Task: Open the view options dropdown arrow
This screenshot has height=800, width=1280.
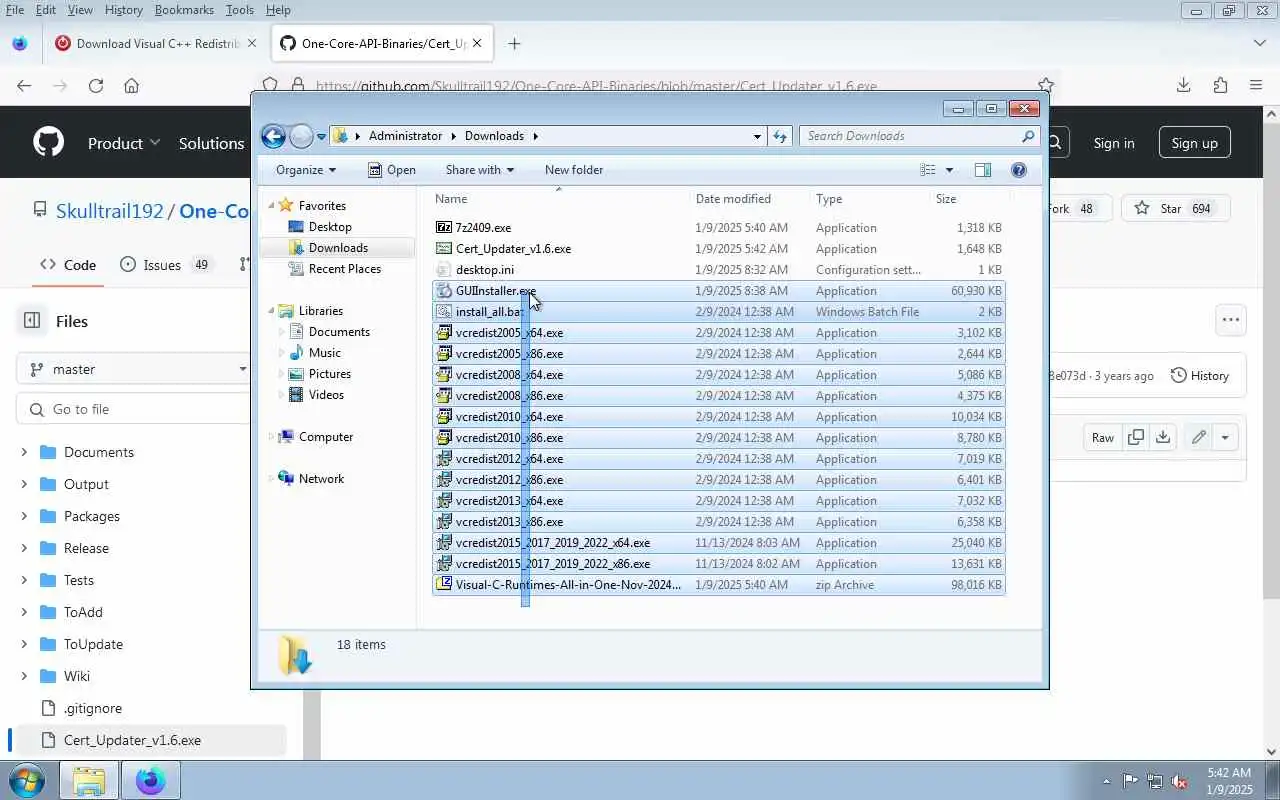Action: [x=949, y=170]
